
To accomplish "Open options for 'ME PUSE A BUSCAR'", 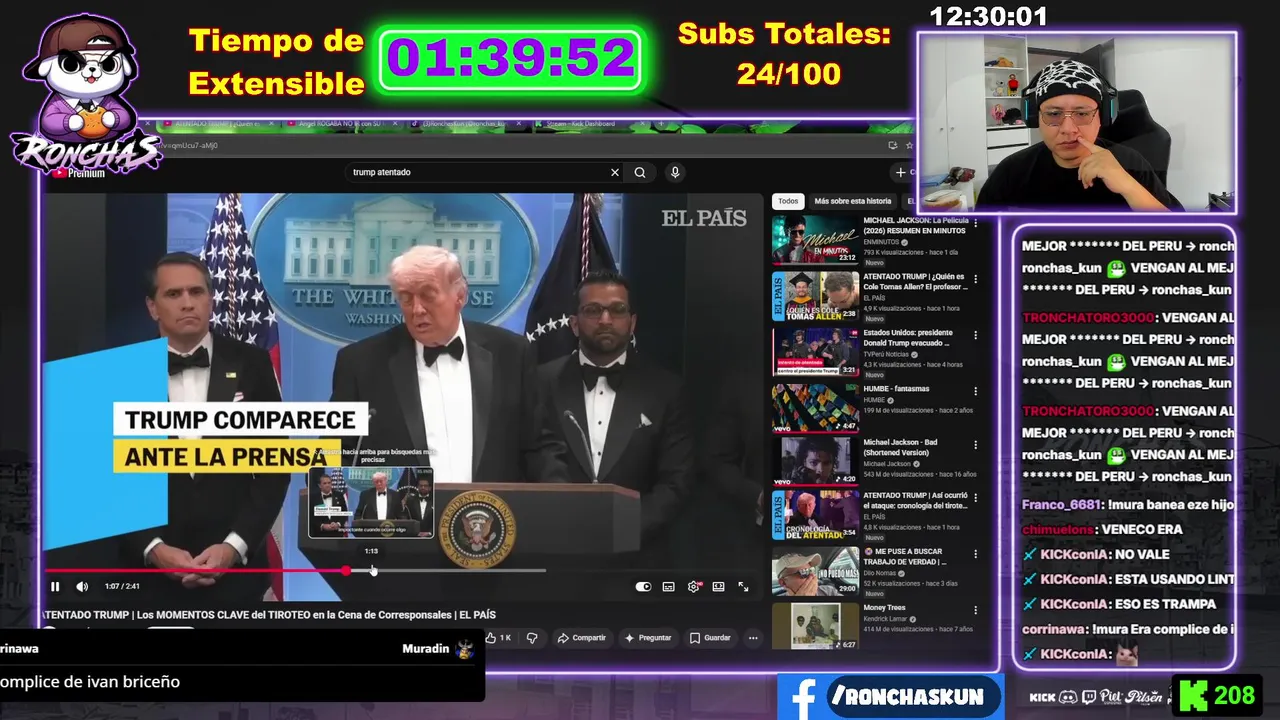I will (976, 552).
